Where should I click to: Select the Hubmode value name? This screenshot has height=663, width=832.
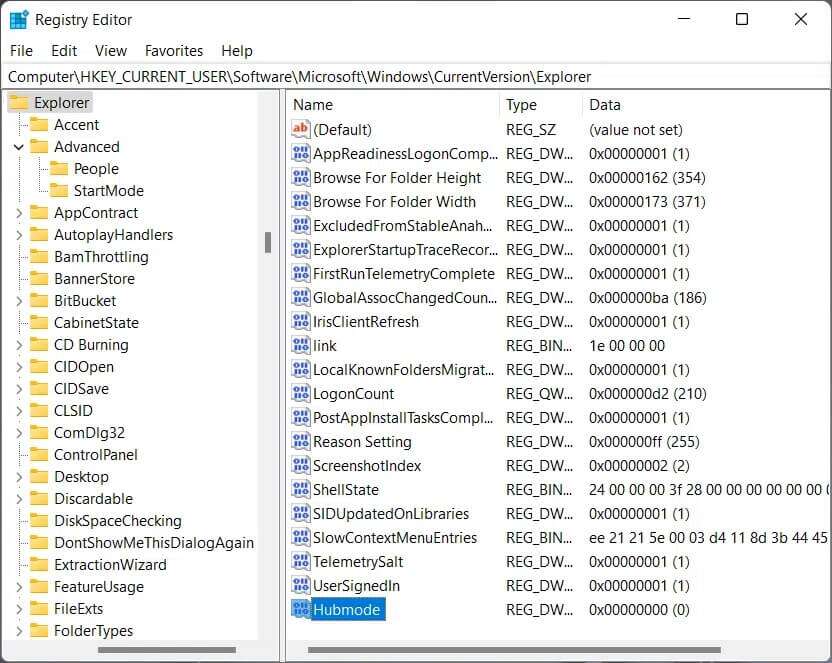click(347, 609)
